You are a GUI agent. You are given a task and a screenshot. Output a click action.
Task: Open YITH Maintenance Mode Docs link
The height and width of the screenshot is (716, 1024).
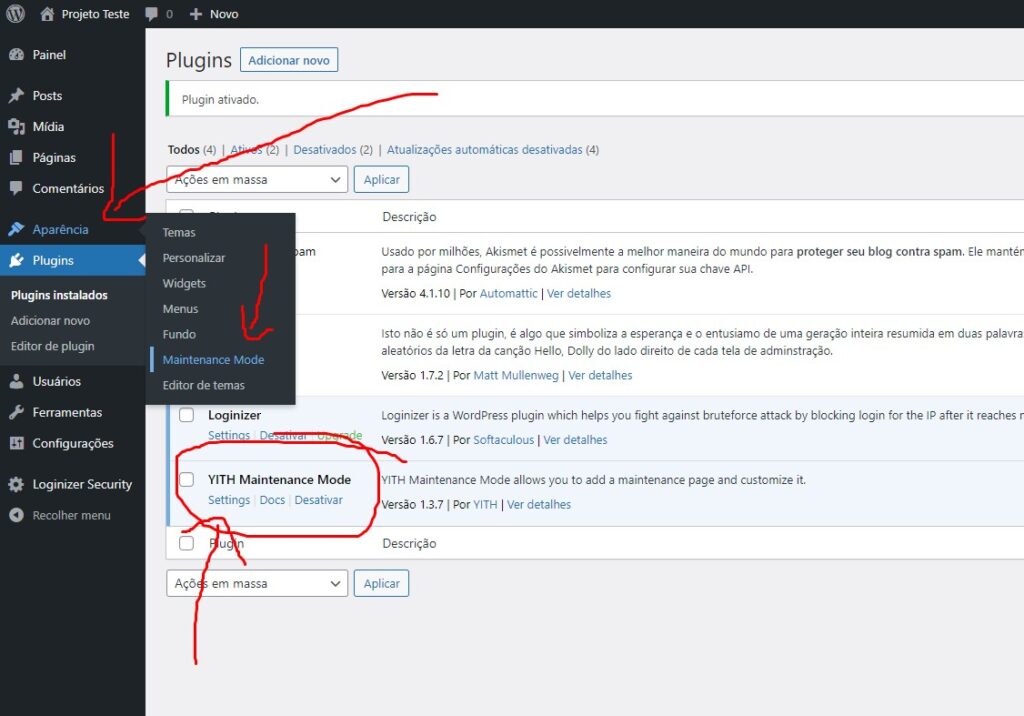(x=272, y=500)
